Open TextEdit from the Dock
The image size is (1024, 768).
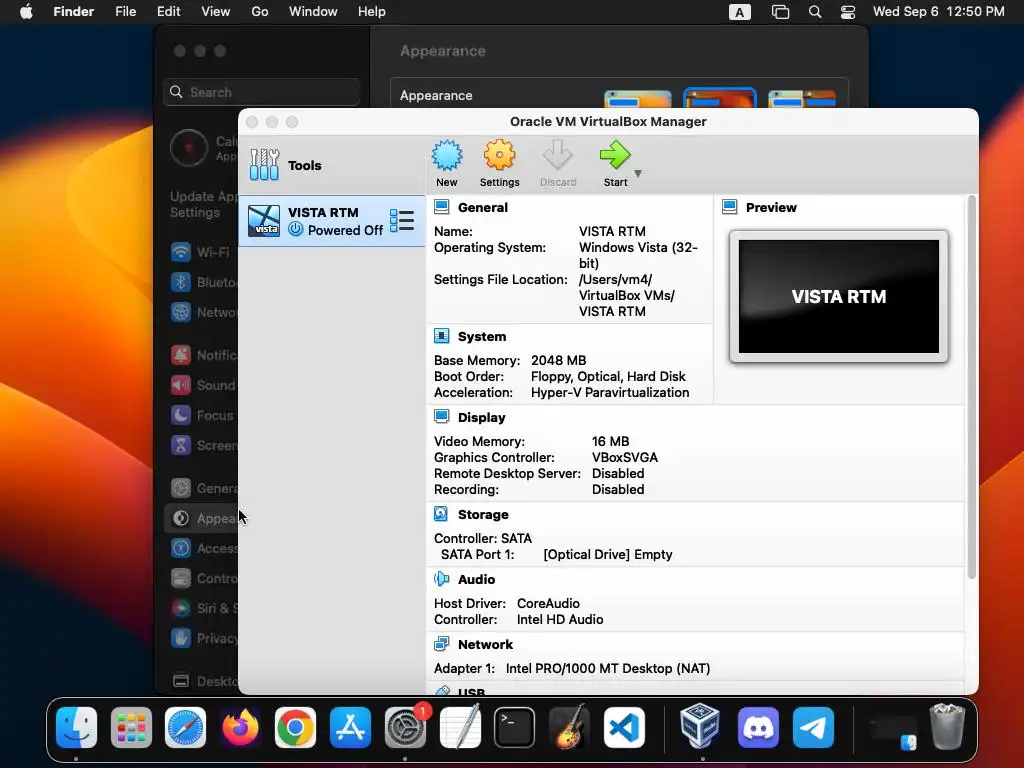pyautogui.click(x=460, y=728)
